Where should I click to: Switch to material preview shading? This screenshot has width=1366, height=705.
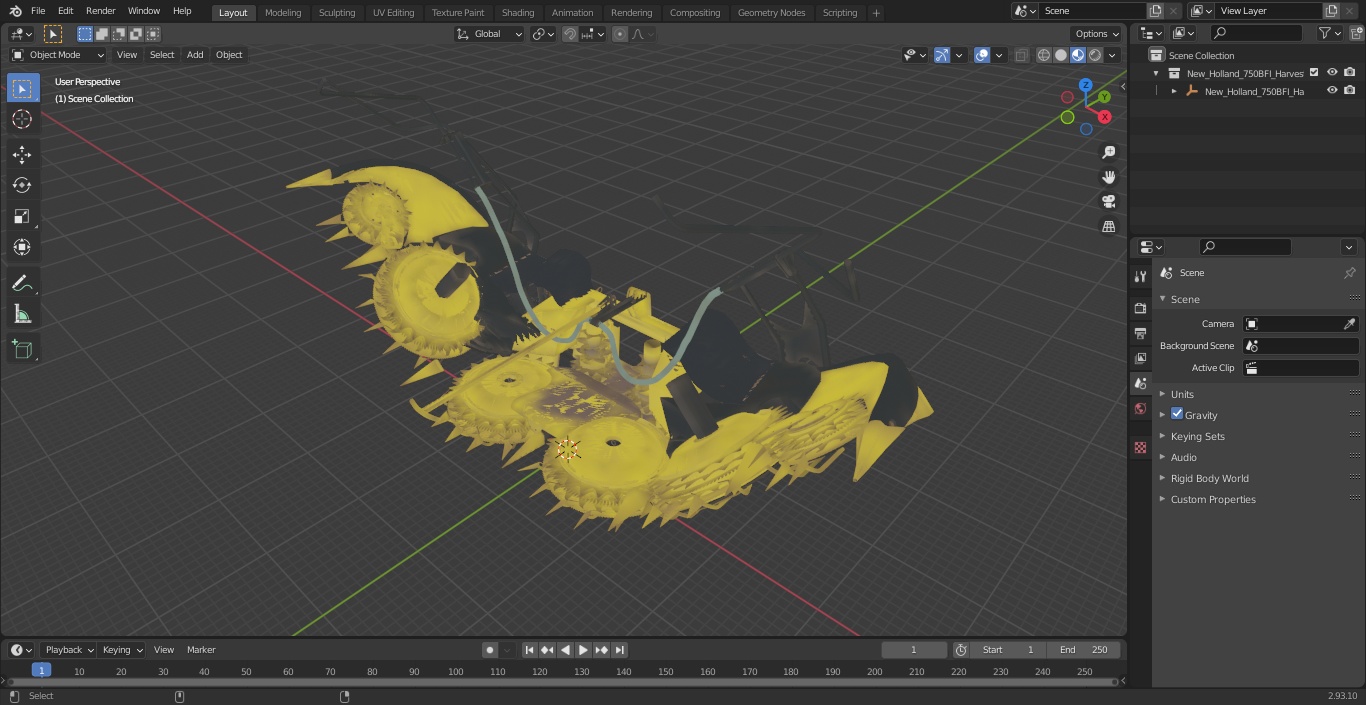click(1078, 55)
